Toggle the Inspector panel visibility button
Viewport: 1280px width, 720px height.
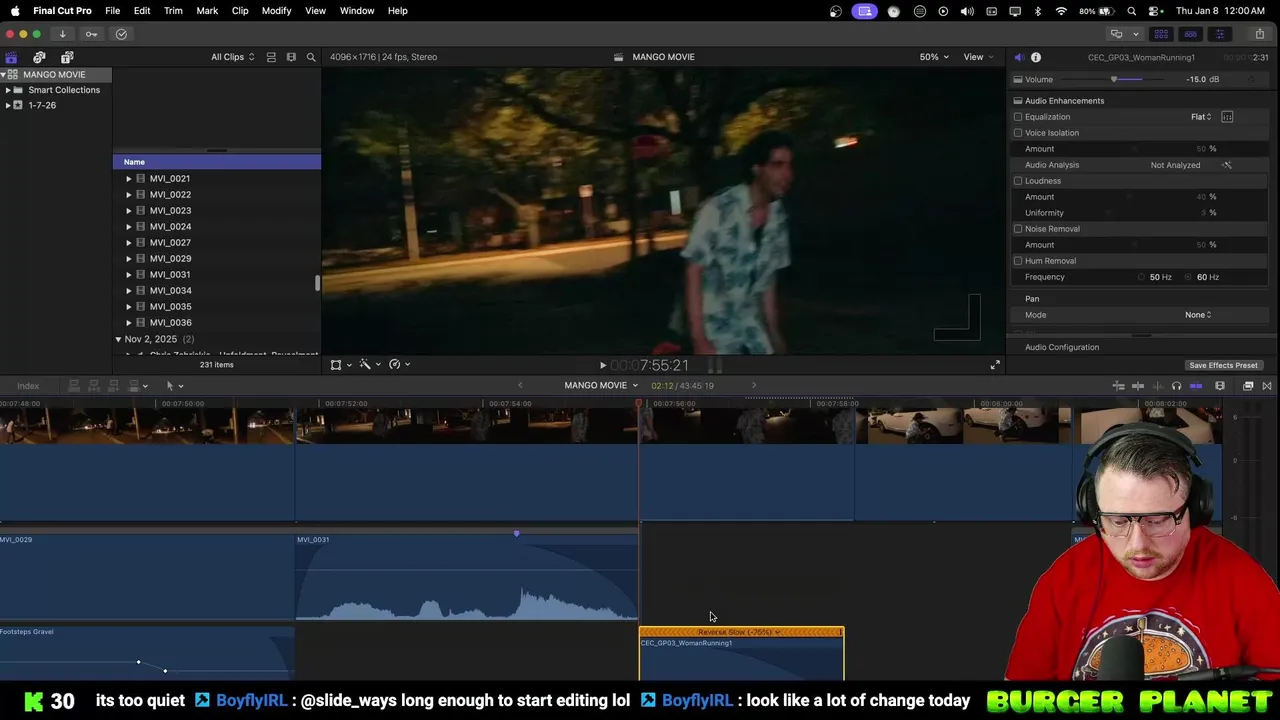(x=1219, y=34)
